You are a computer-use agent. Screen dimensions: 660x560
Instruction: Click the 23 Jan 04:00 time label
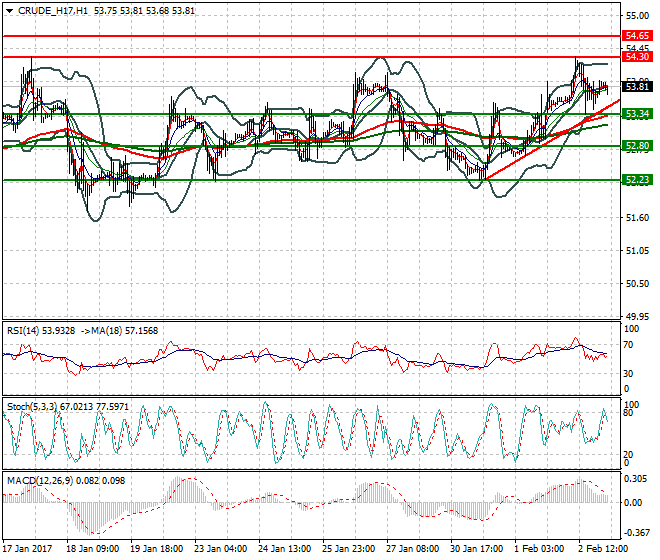coord(221,549)
